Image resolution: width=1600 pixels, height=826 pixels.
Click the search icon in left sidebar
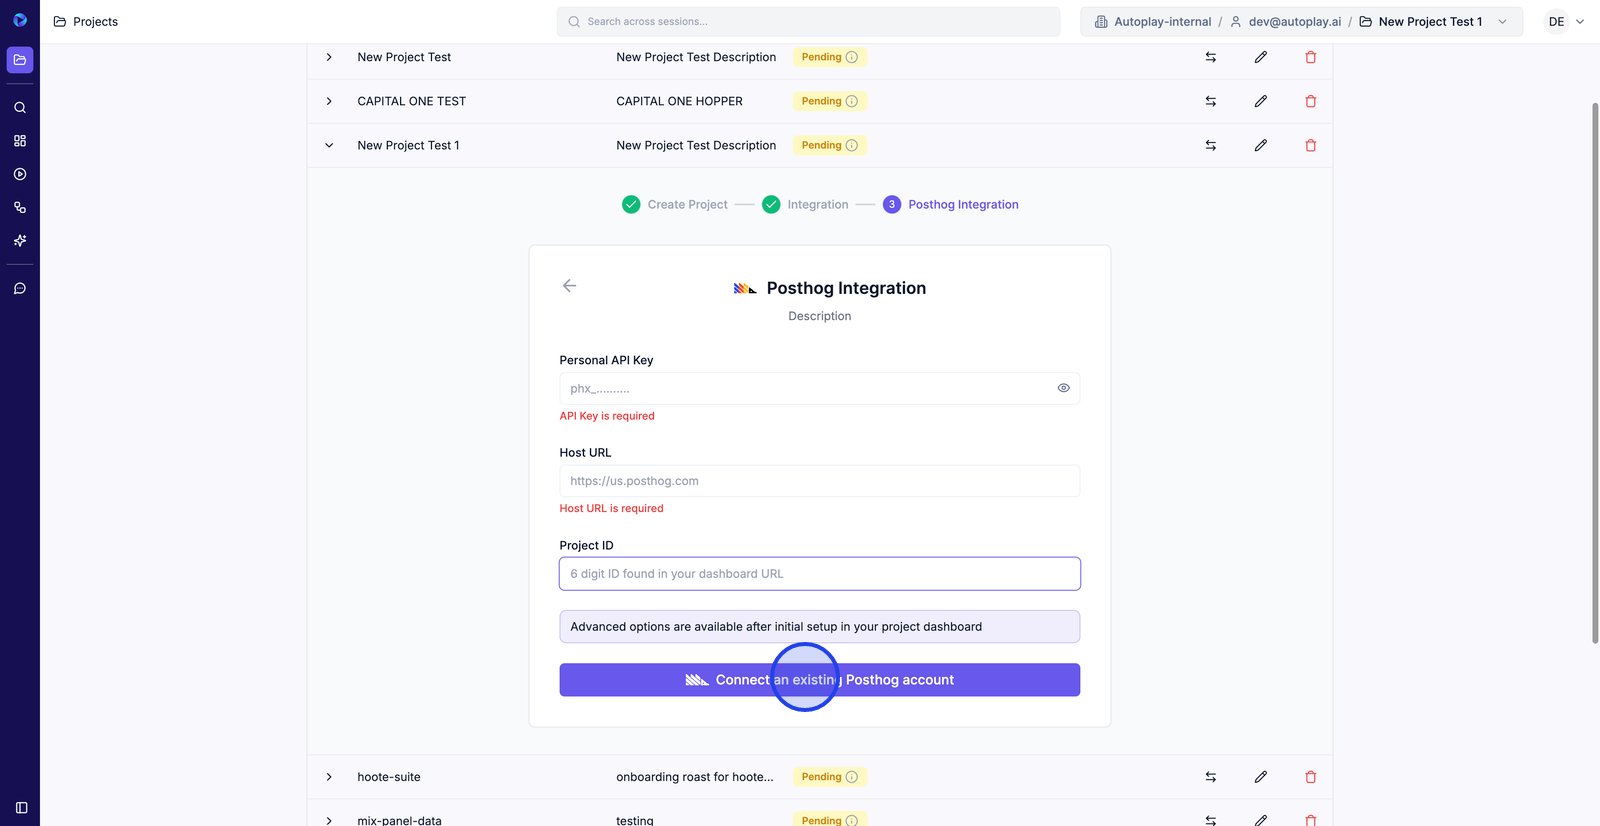20,107
